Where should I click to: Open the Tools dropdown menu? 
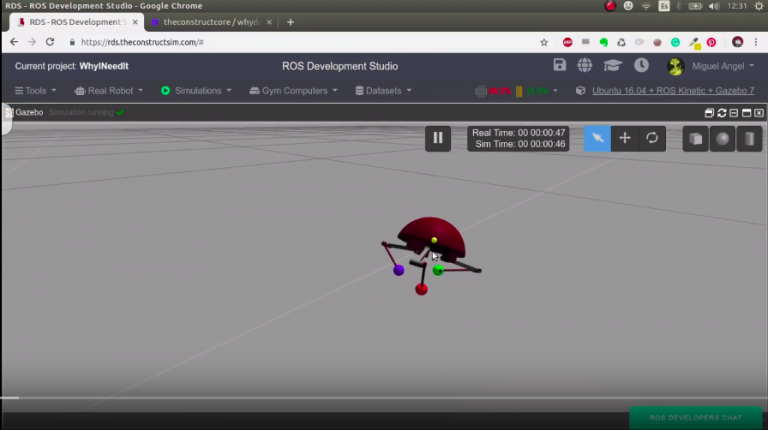tap(36, 91)
